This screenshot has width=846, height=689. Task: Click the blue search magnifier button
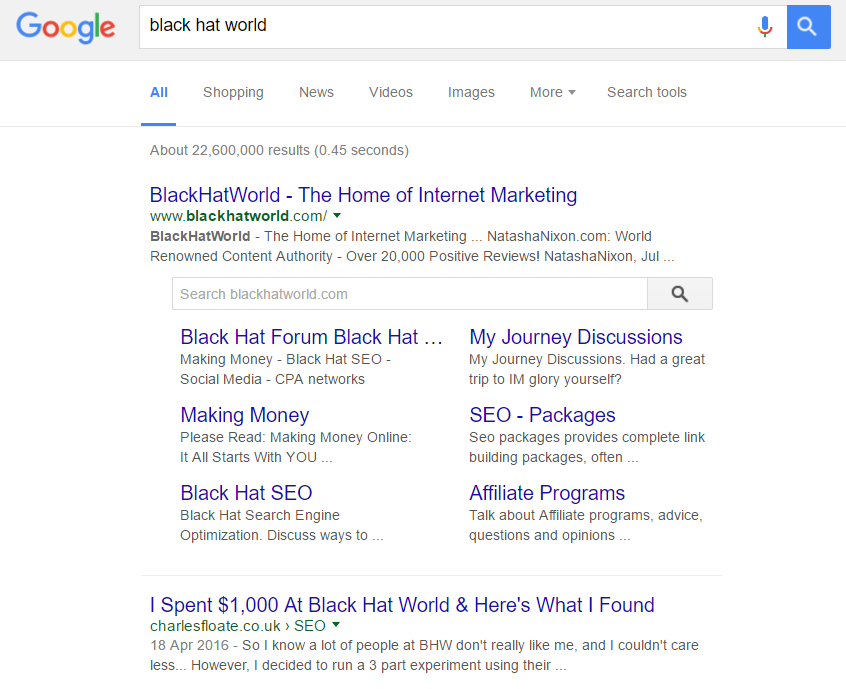tap(808, 27)
